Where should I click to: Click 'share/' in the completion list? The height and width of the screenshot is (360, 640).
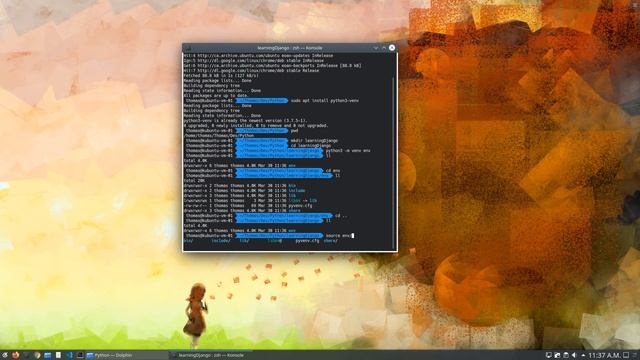point(331,241)
